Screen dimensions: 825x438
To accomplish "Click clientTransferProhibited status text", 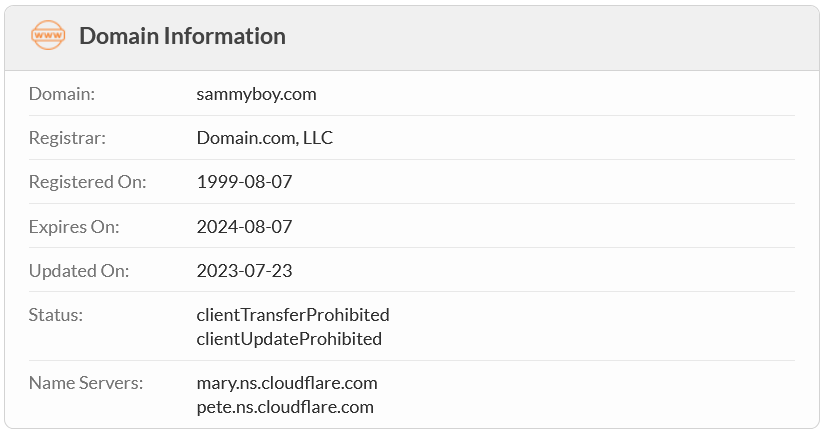I will (293, 315).
